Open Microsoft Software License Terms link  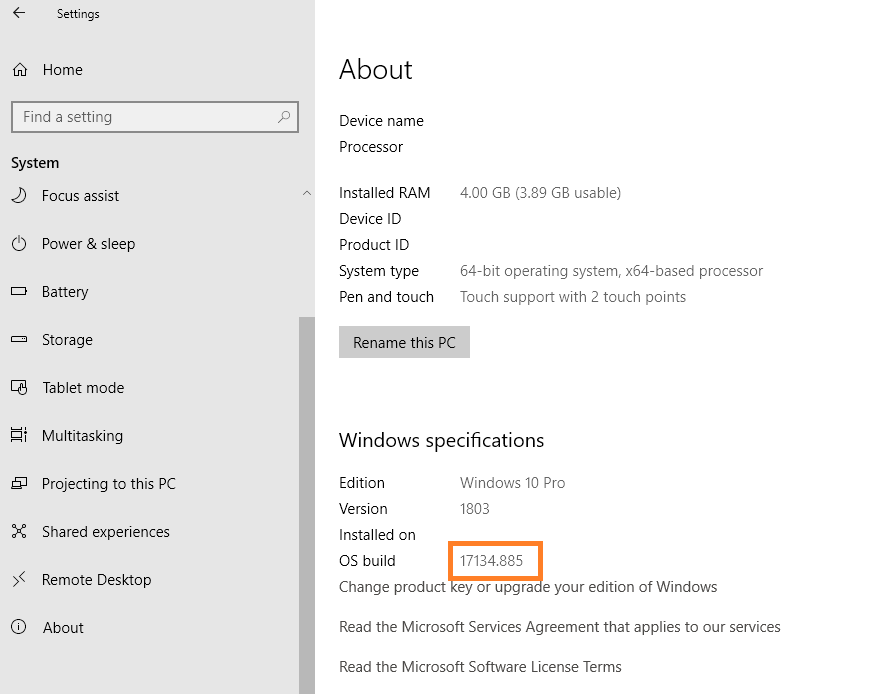point(480,667)
